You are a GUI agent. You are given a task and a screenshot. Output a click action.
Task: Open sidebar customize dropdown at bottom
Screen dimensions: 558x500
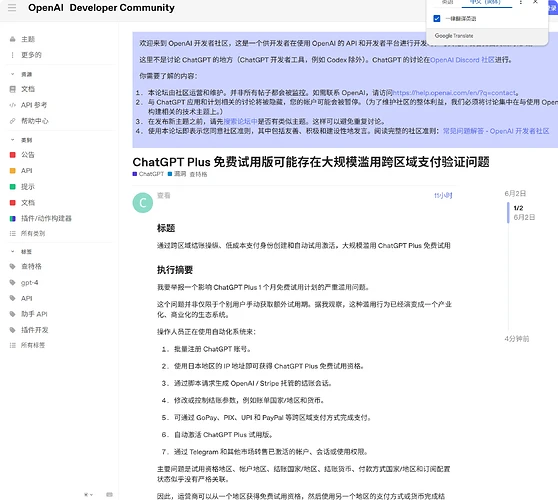88,495
